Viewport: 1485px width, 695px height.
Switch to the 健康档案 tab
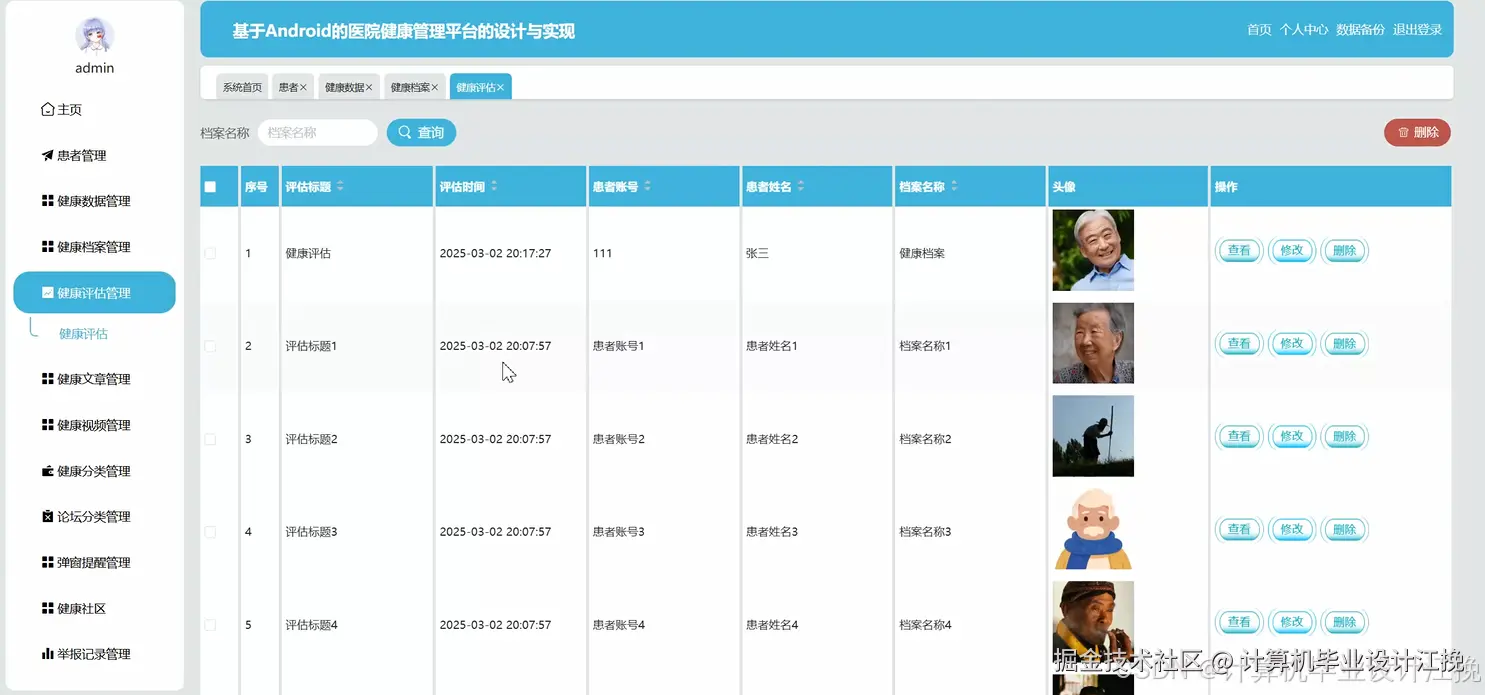click(410, 87)
